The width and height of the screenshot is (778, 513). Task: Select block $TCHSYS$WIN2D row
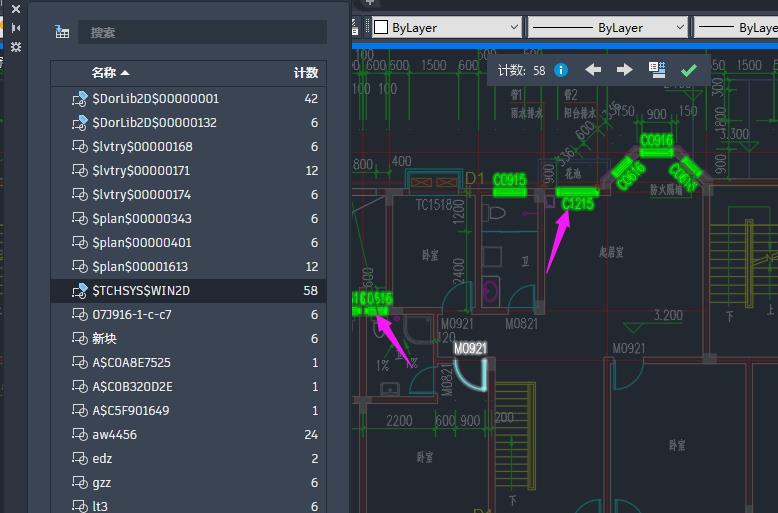[x=189, y=290]
